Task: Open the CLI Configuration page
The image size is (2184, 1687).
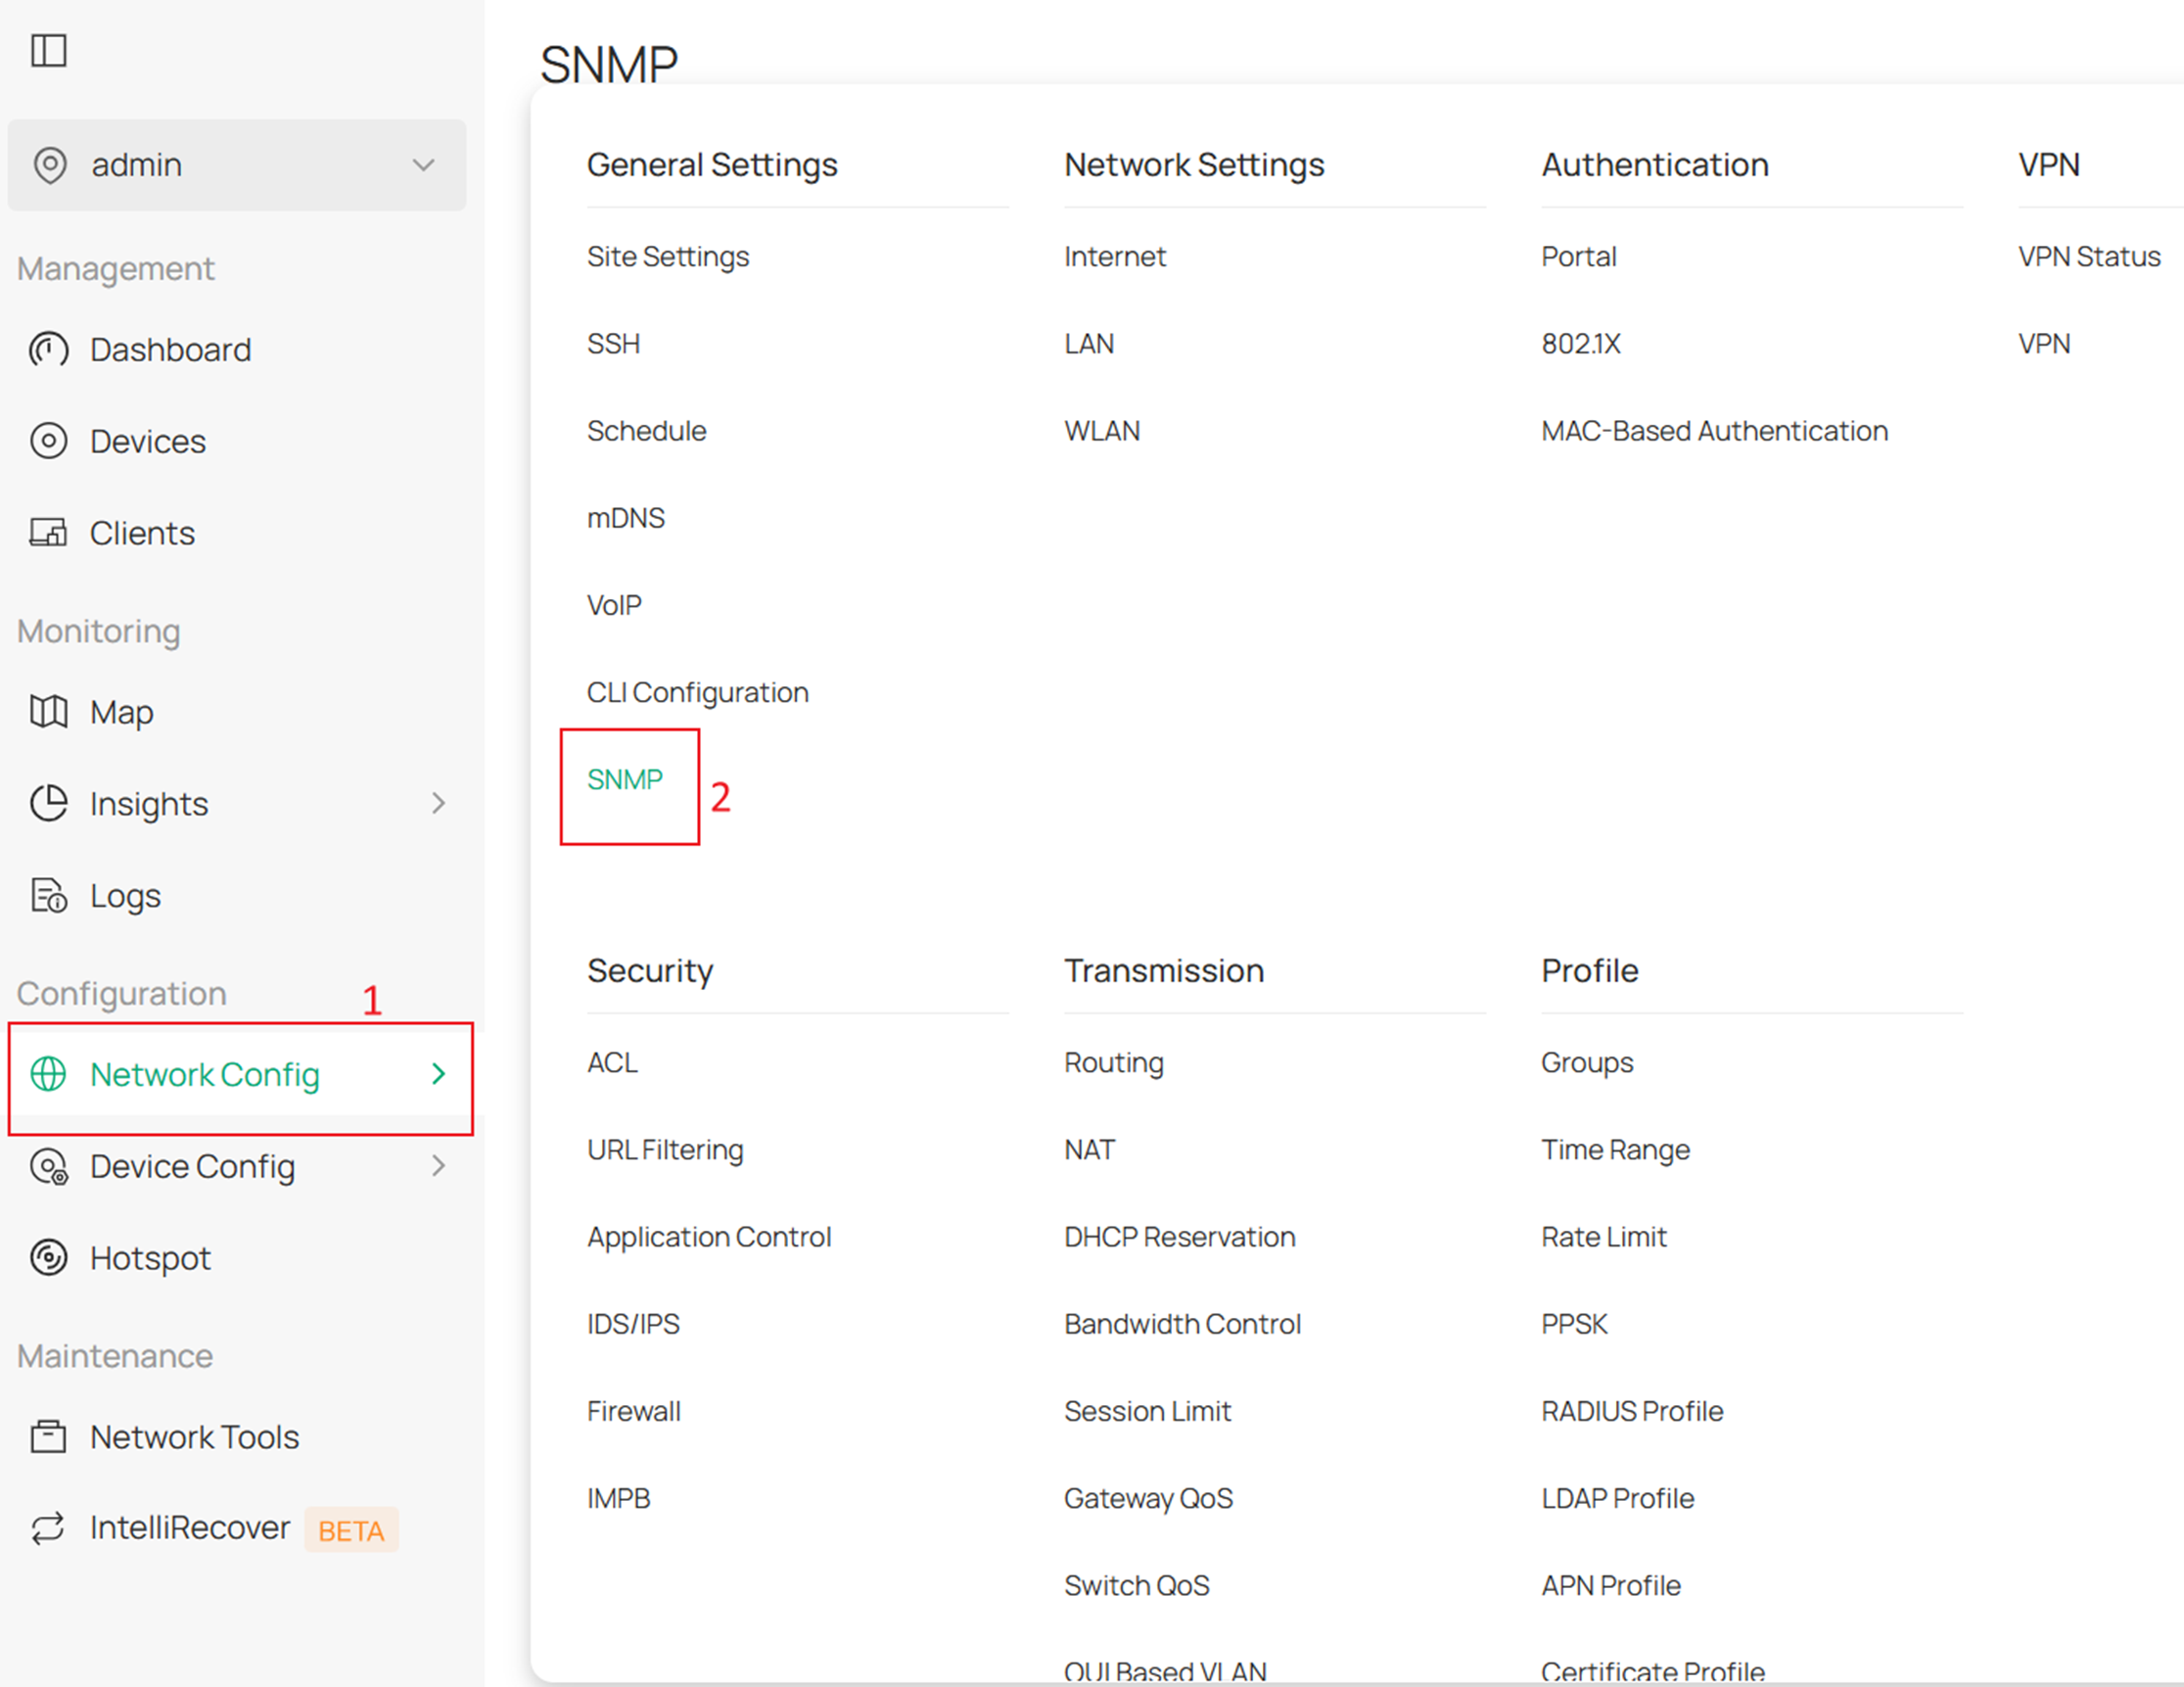Action: 697,691
